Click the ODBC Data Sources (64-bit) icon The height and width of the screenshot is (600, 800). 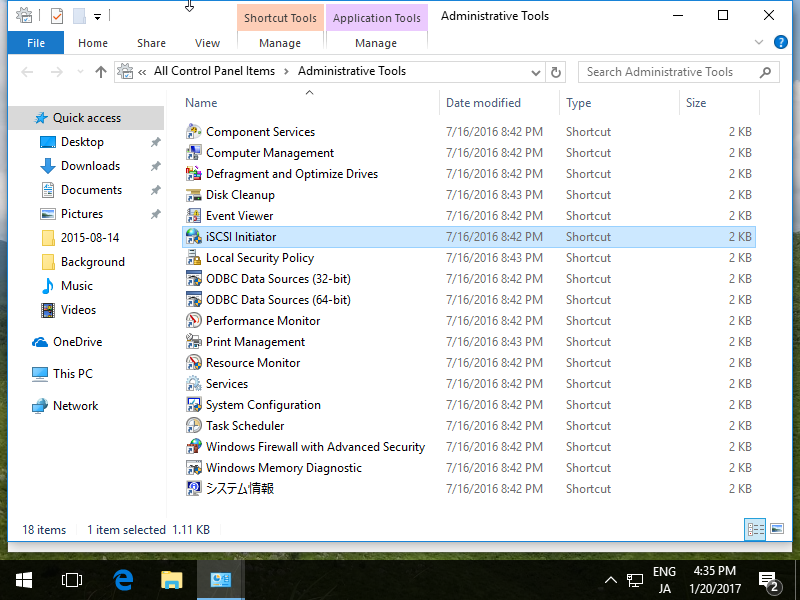[193, 299]
